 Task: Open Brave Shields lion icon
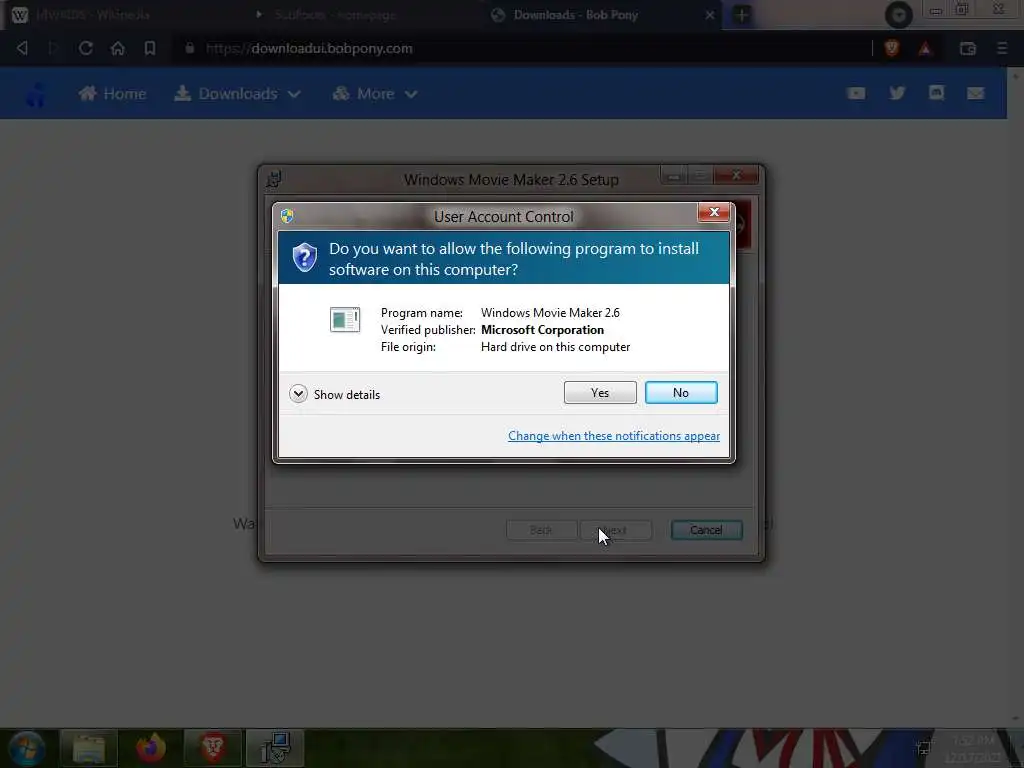[x=891, y=48]
